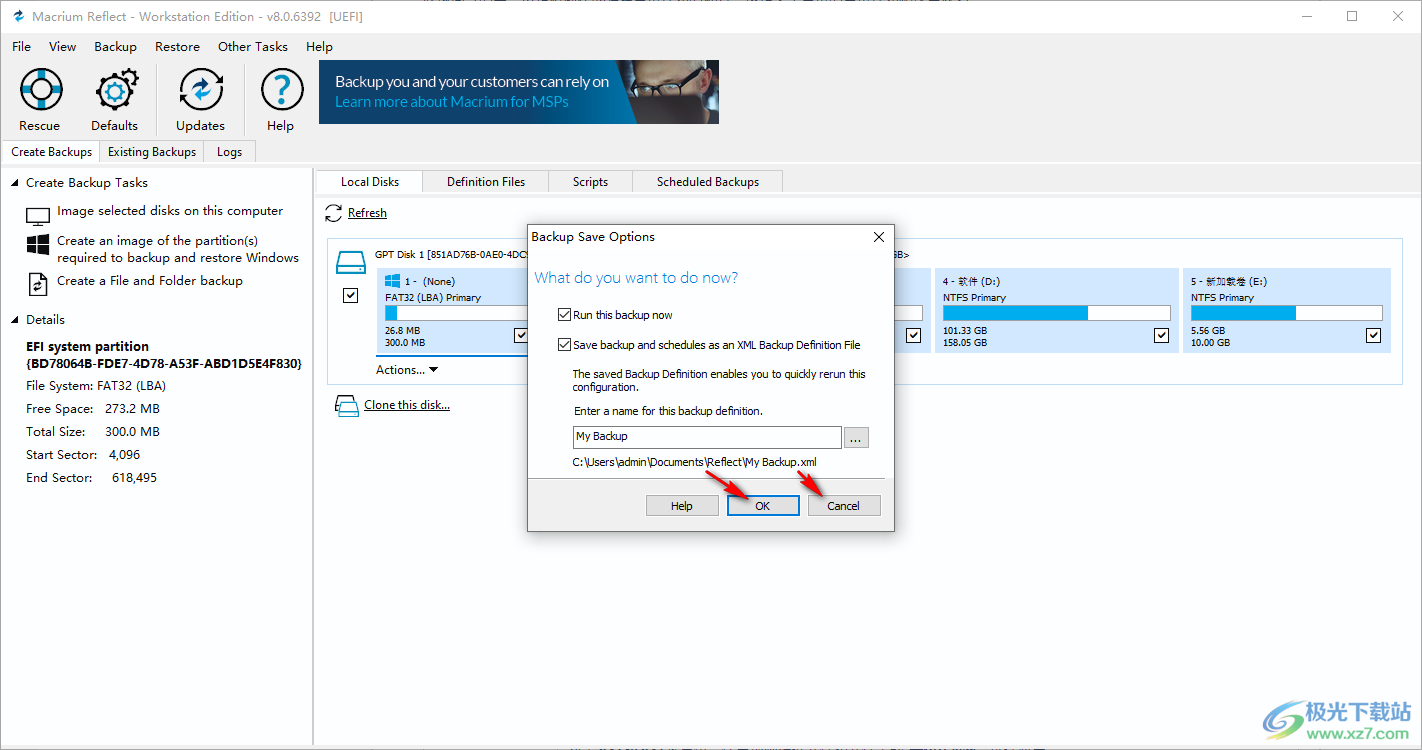Click the Total Size 300.0 MB value
This screenshot has width=1422, height=750.
point(132,432)
